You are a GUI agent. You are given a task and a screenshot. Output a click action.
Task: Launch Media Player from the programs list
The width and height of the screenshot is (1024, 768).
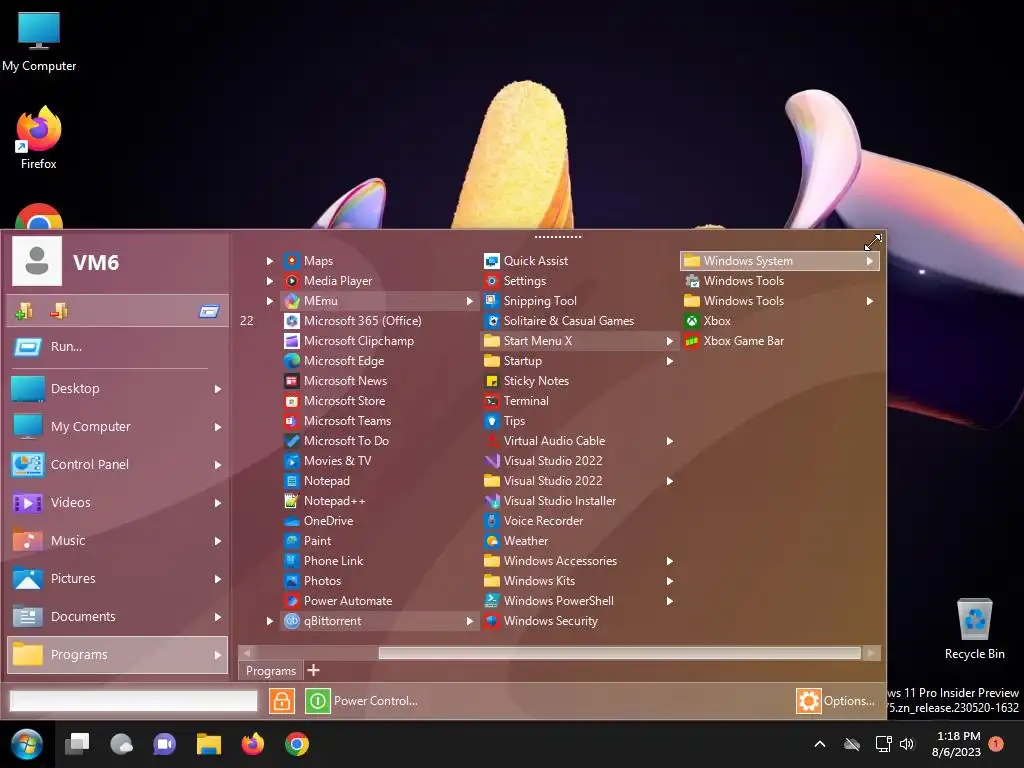[337, 281]
